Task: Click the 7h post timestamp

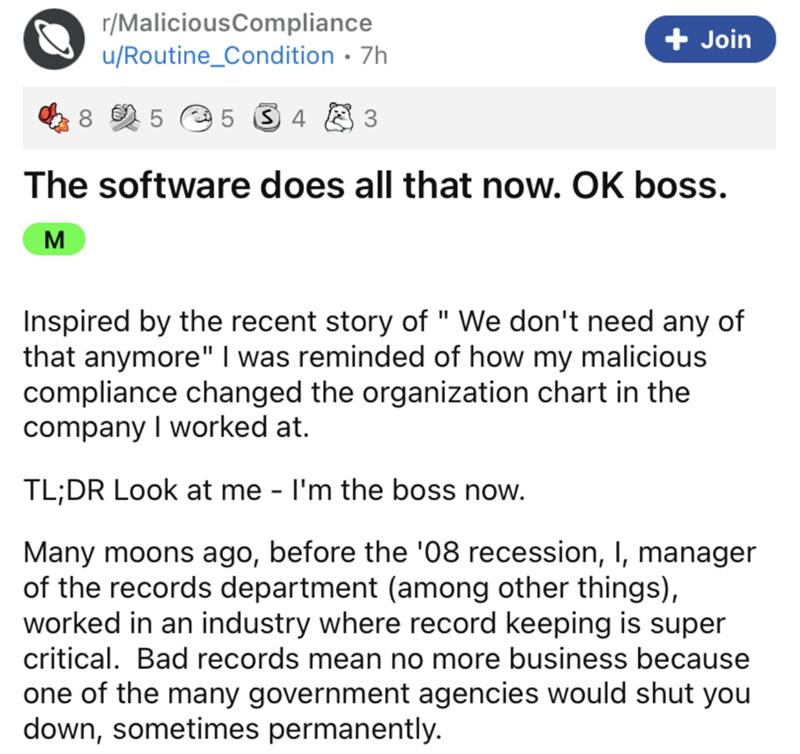Action: (372, 55)
